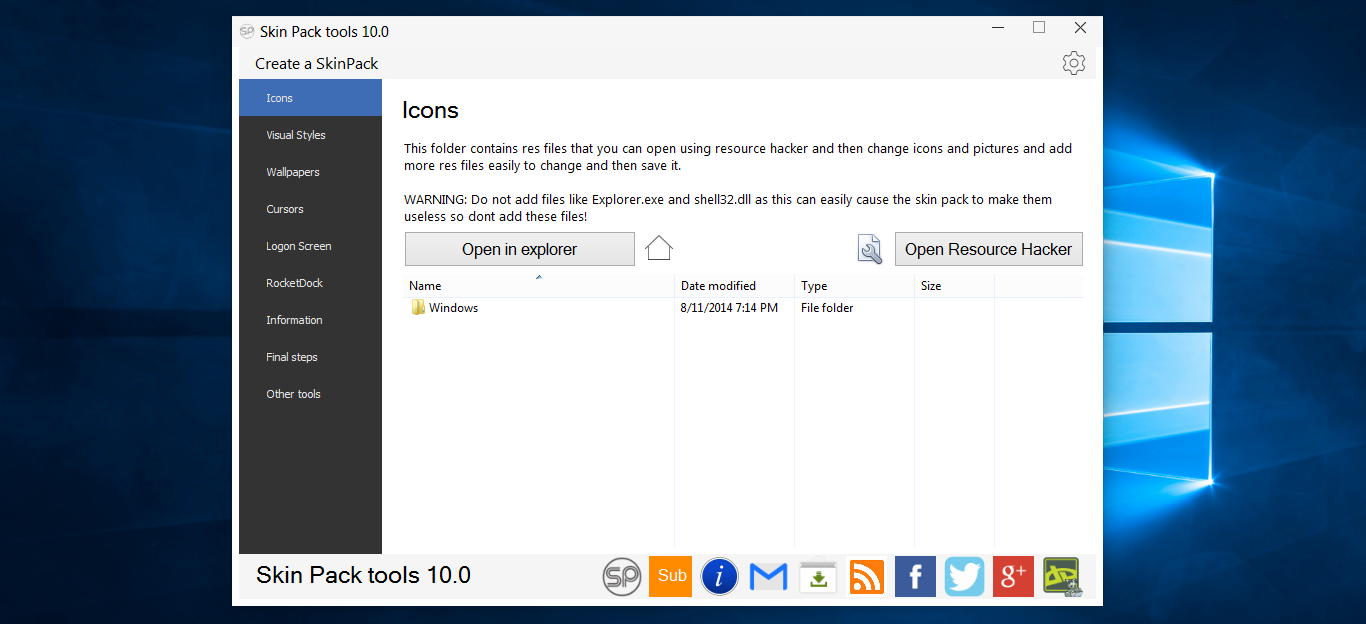1366x624 pixels.
Task: Sort files by the Name column header
Action: pos(538,286)
